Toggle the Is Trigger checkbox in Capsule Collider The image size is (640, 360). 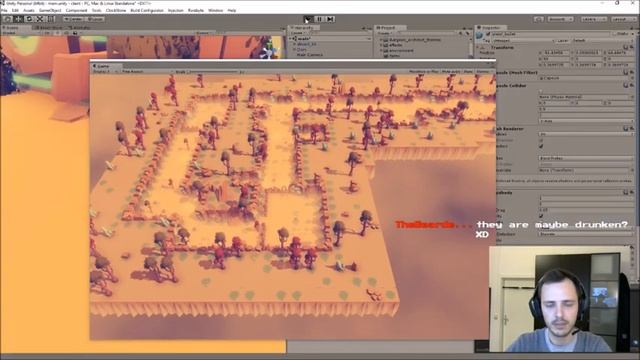[541, 91]
